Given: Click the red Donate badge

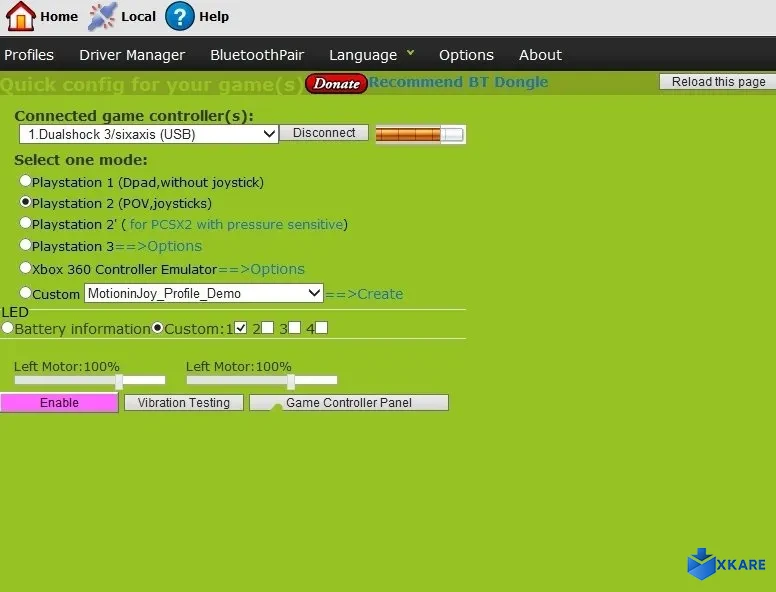Looking at the screenshot, I should point(336,83).
